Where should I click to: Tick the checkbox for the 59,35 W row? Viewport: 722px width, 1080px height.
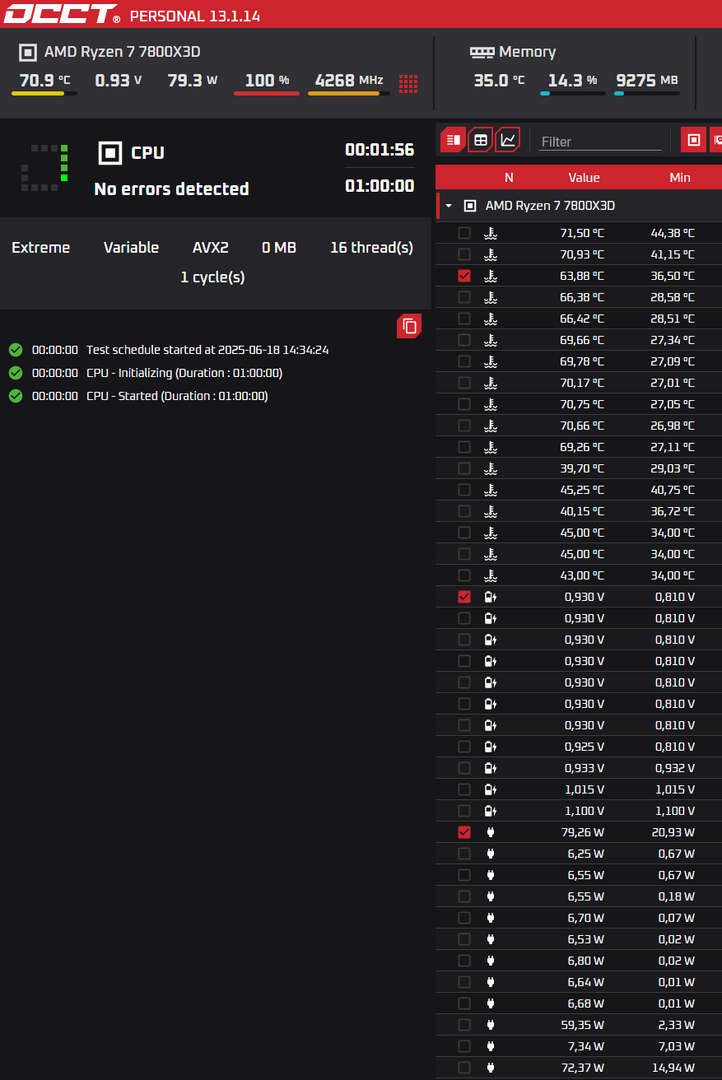point(464,1025)
